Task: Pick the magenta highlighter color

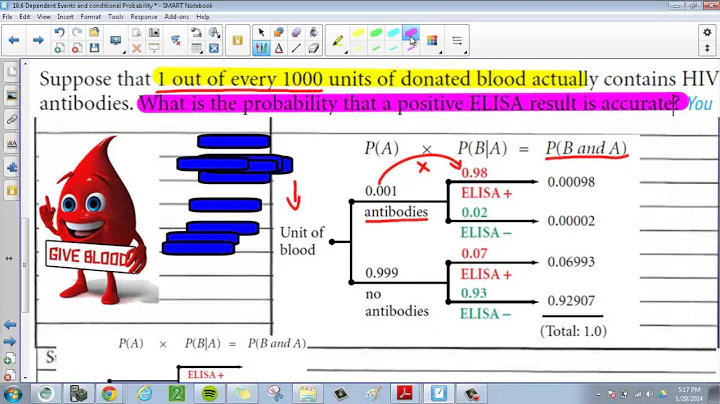Action: click(411, 33)
